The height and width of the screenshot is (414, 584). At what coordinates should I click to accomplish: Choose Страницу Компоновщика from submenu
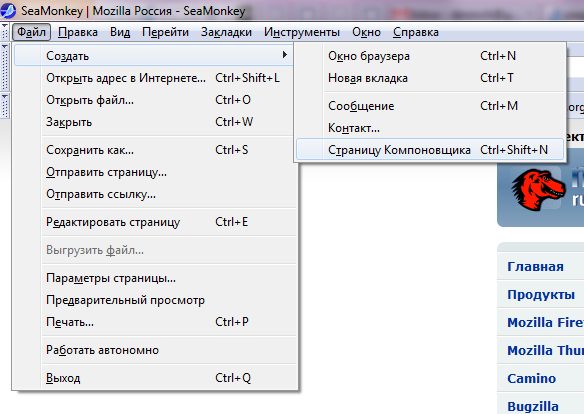(x=430, y=150)
